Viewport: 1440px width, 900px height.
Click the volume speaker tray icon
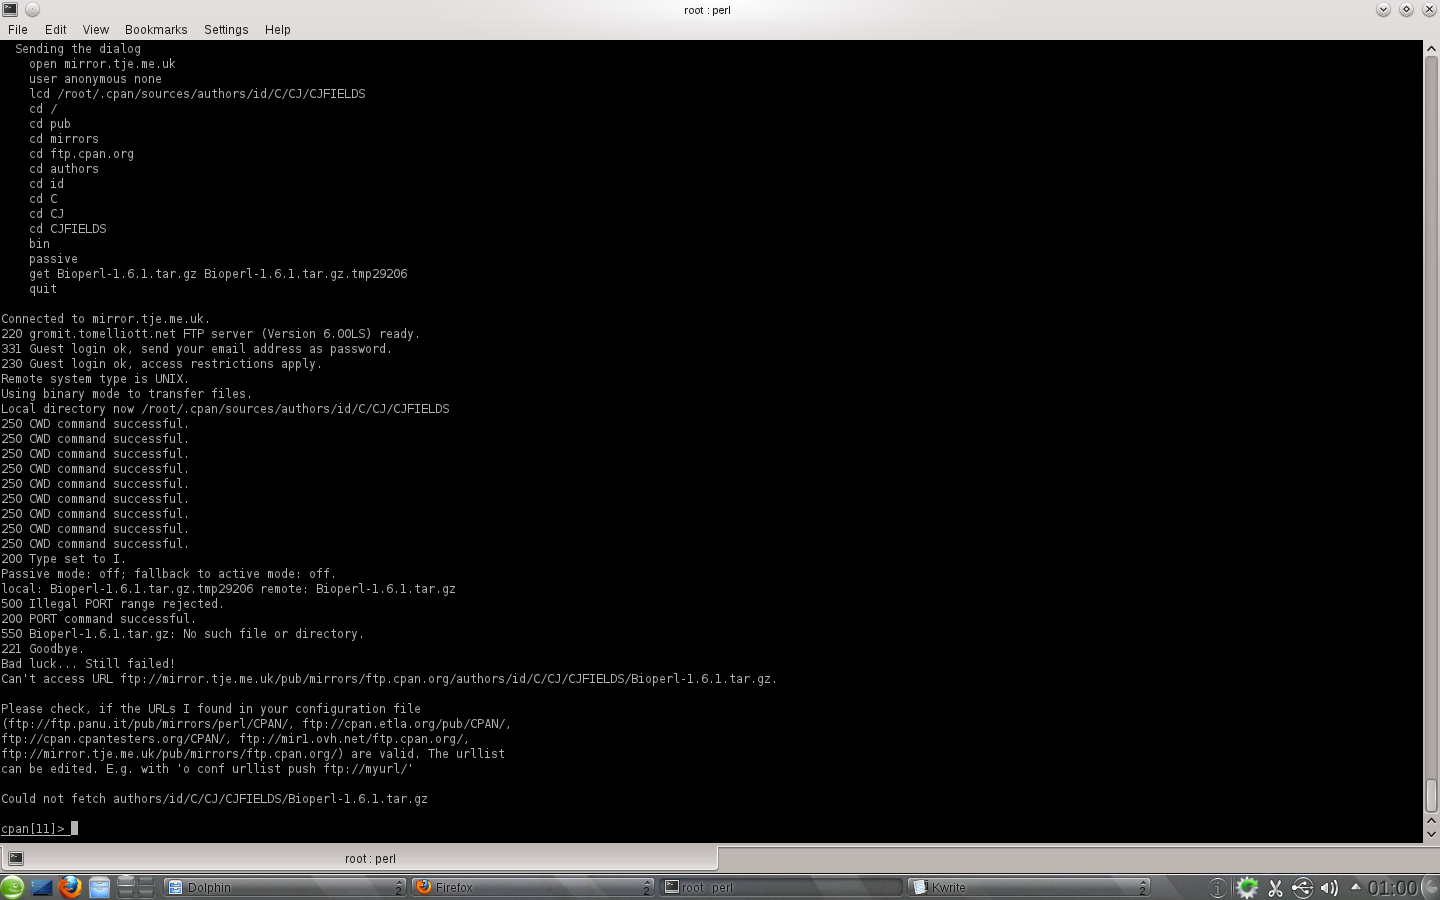pyautogui.click(x=1329, y=887)
